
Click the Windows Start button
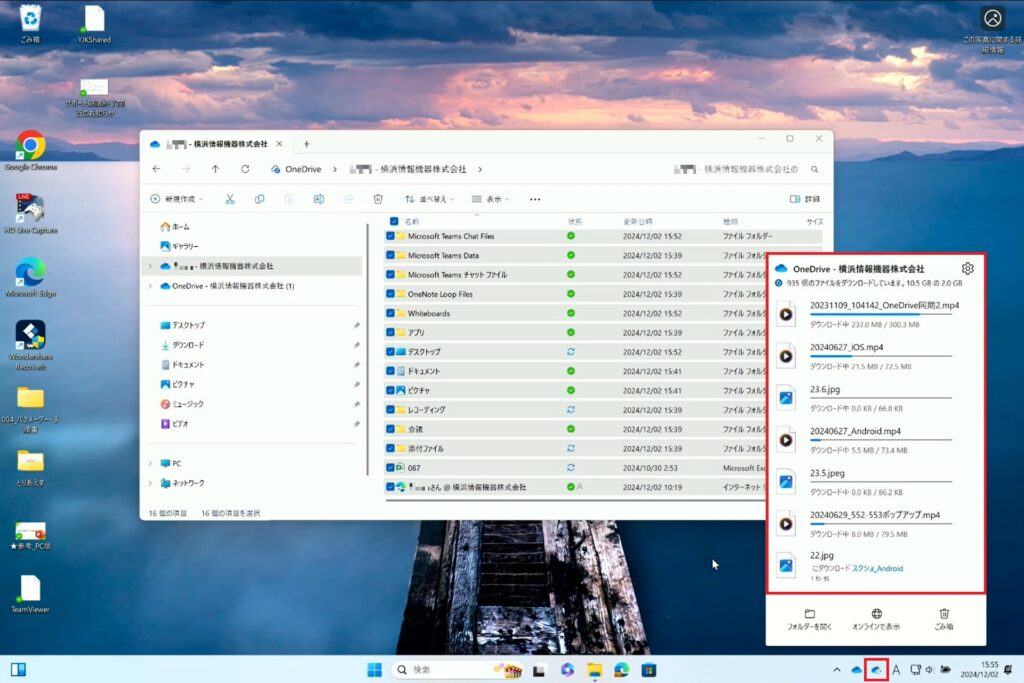pyautogui.click(x=375, y=670)
